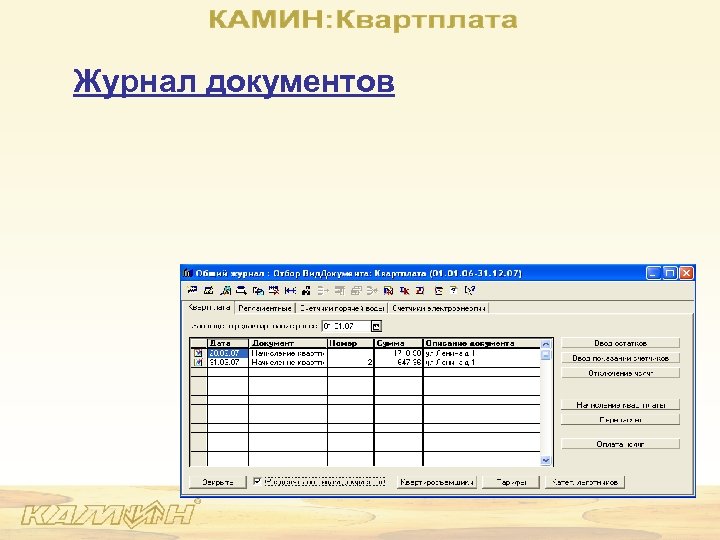Click the Сумма column header
Image resolution: width=720 pixels, height=540 pixels.
coord(398,343)
